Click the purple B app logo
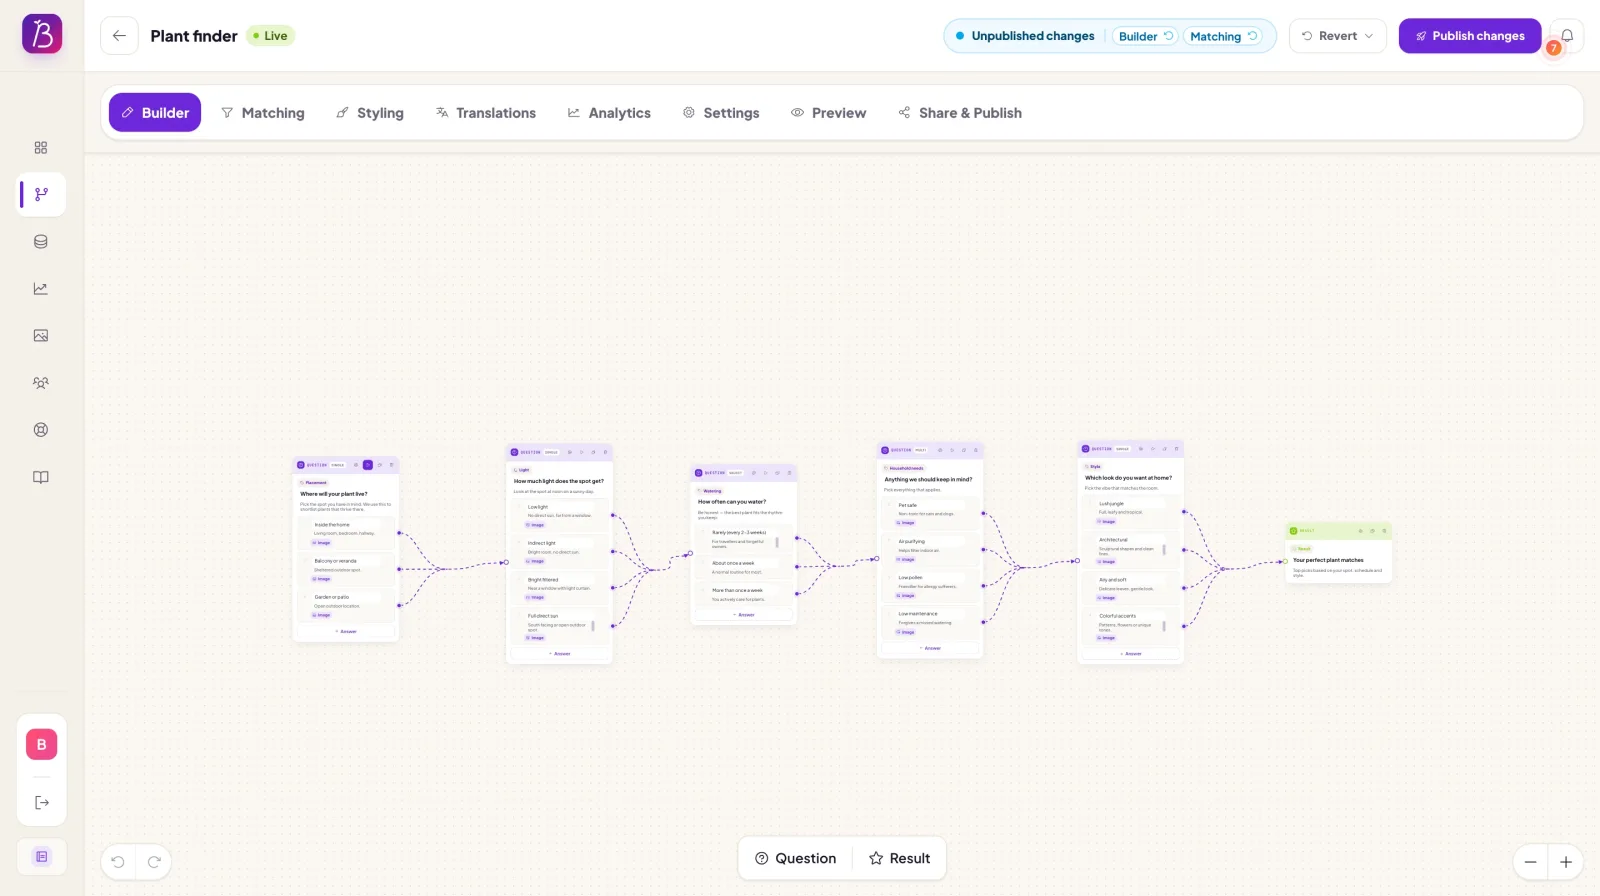1600x896 pixels. click(x=42, y=34)
